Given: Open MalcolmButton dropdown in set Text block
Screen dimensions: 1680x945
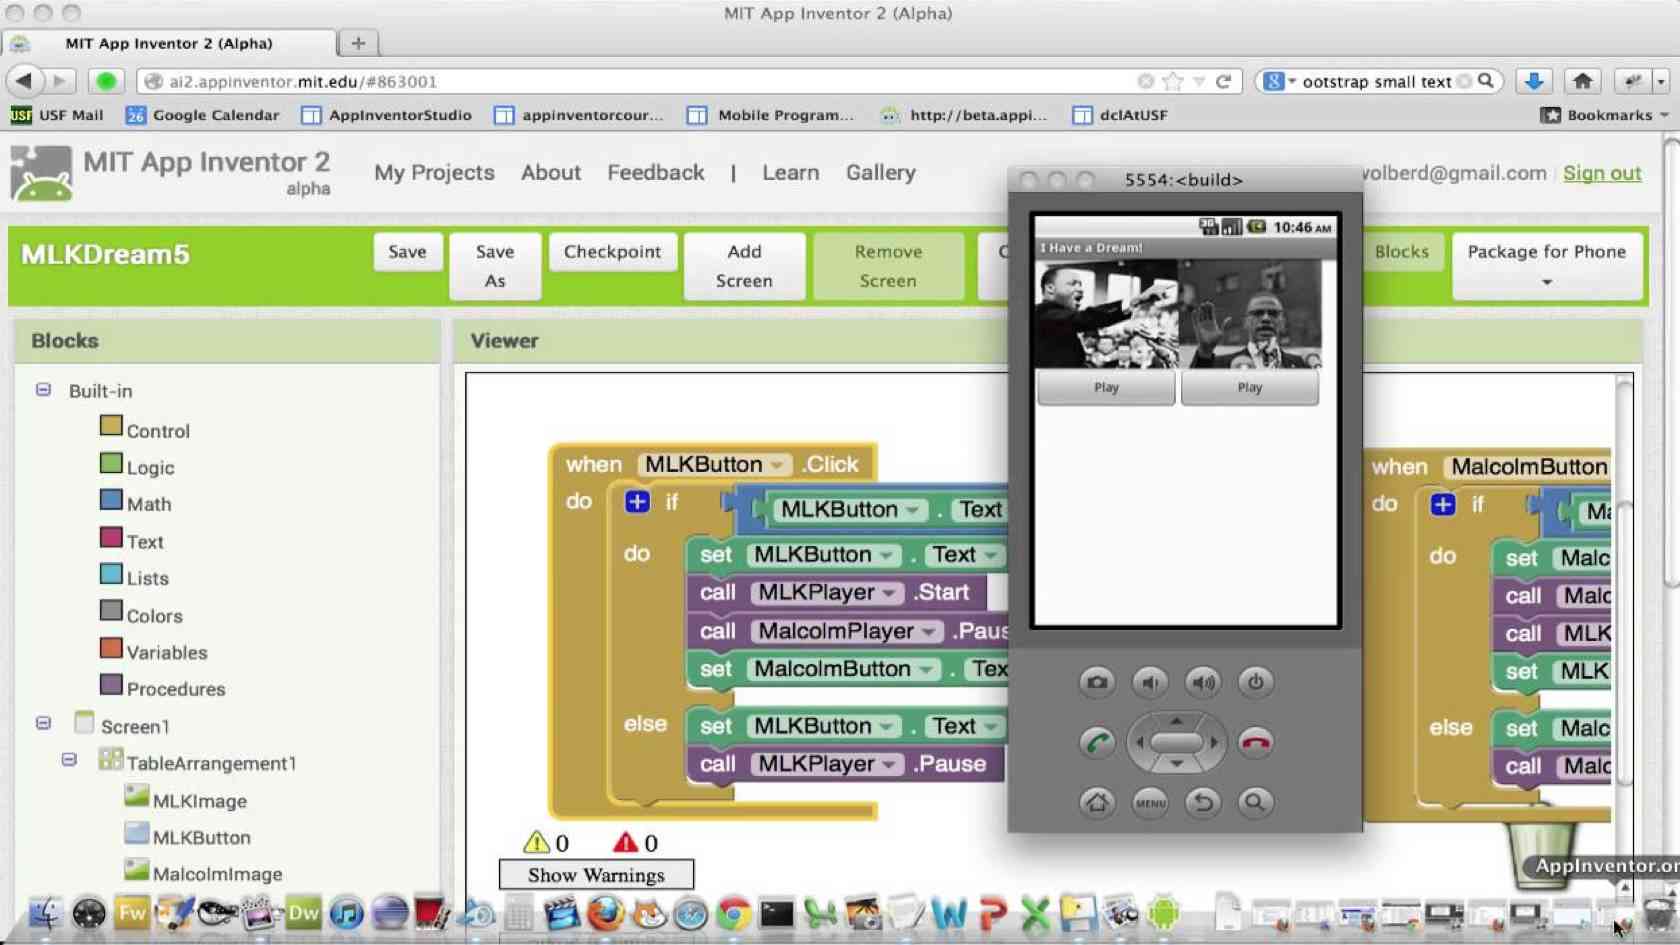Looking at the screenshot, I should point(925,669).
